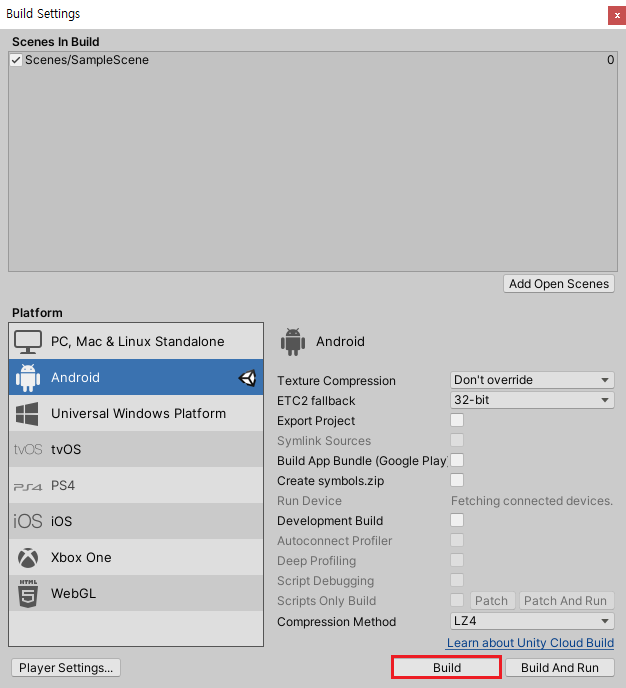Open the Compression Method LZ4 dropdown
The width and height of the screenshot is (626, 688).
(532, 621)
